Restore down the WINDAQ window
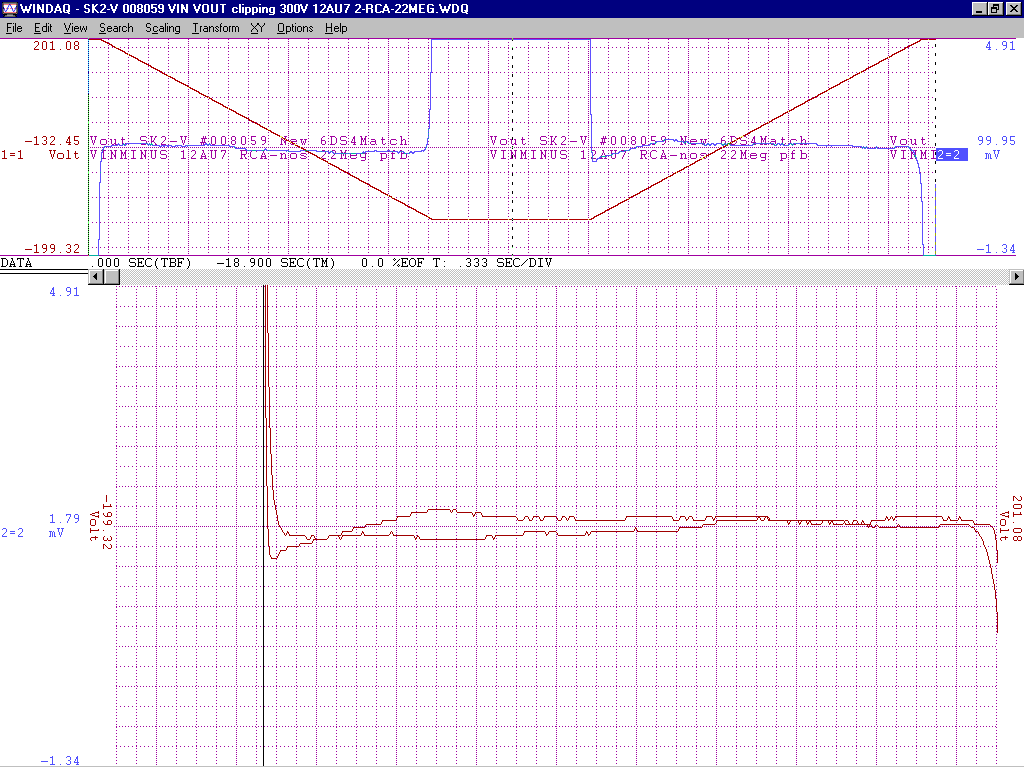The height and width of the screenshot is (768, 1024). click(995, 9)
